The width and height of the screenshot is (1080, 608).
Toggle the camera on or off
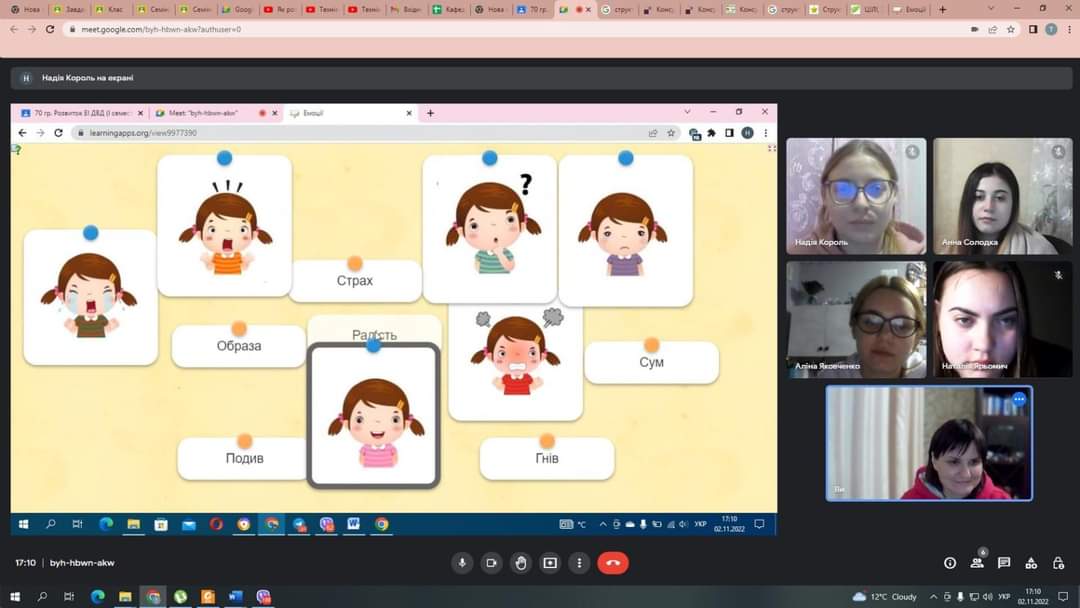coord(491,563)
